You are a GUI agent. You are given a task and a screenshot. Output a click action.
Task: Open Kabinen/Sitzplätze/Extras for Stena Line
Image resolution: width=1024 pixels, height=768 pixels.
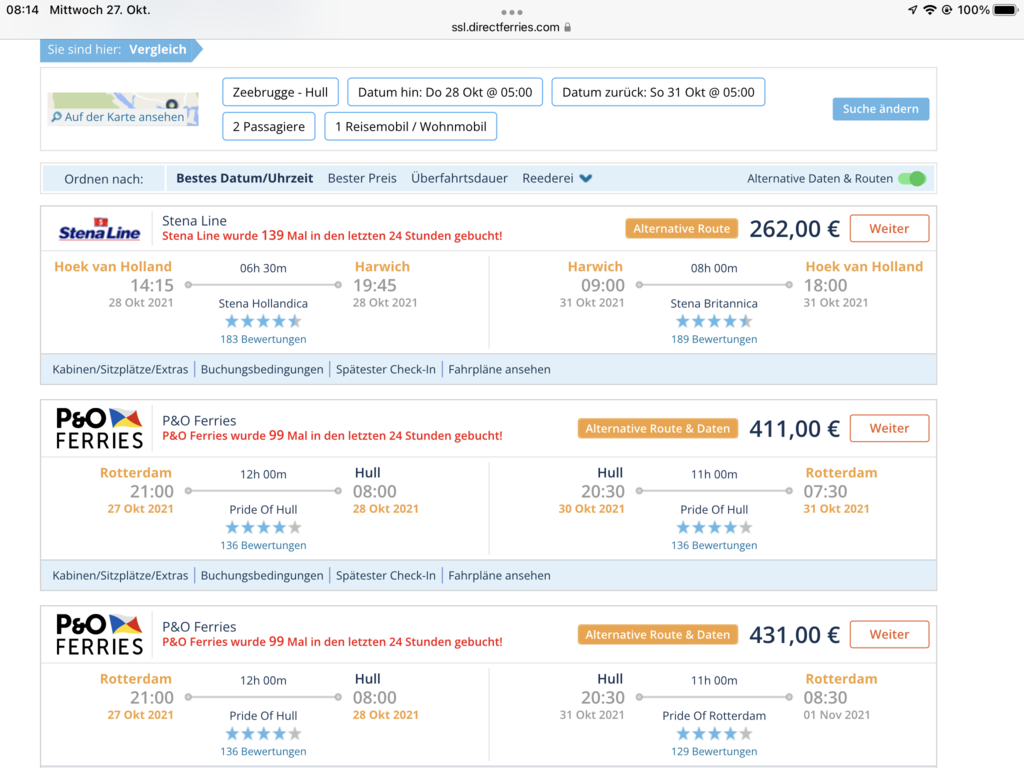coord(120,370)
